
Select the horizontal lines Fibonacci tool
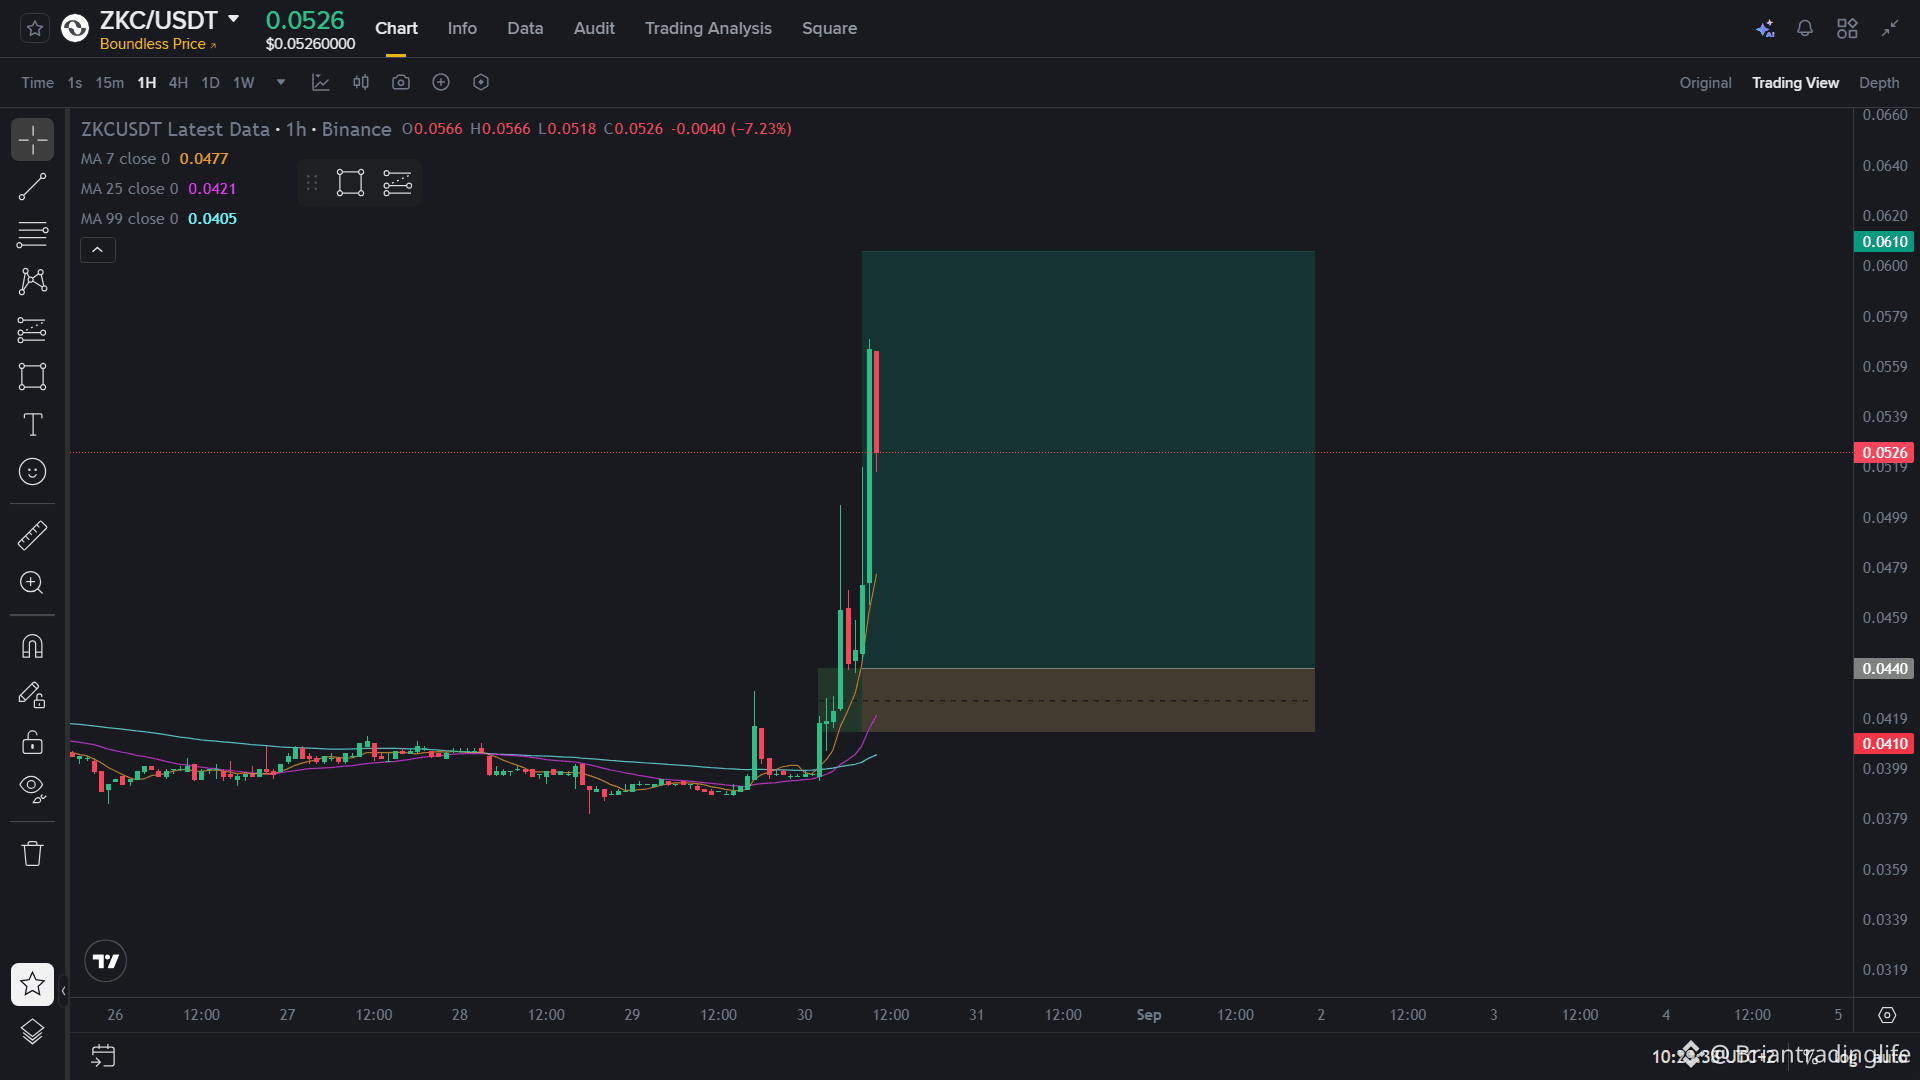click(32, 234)
